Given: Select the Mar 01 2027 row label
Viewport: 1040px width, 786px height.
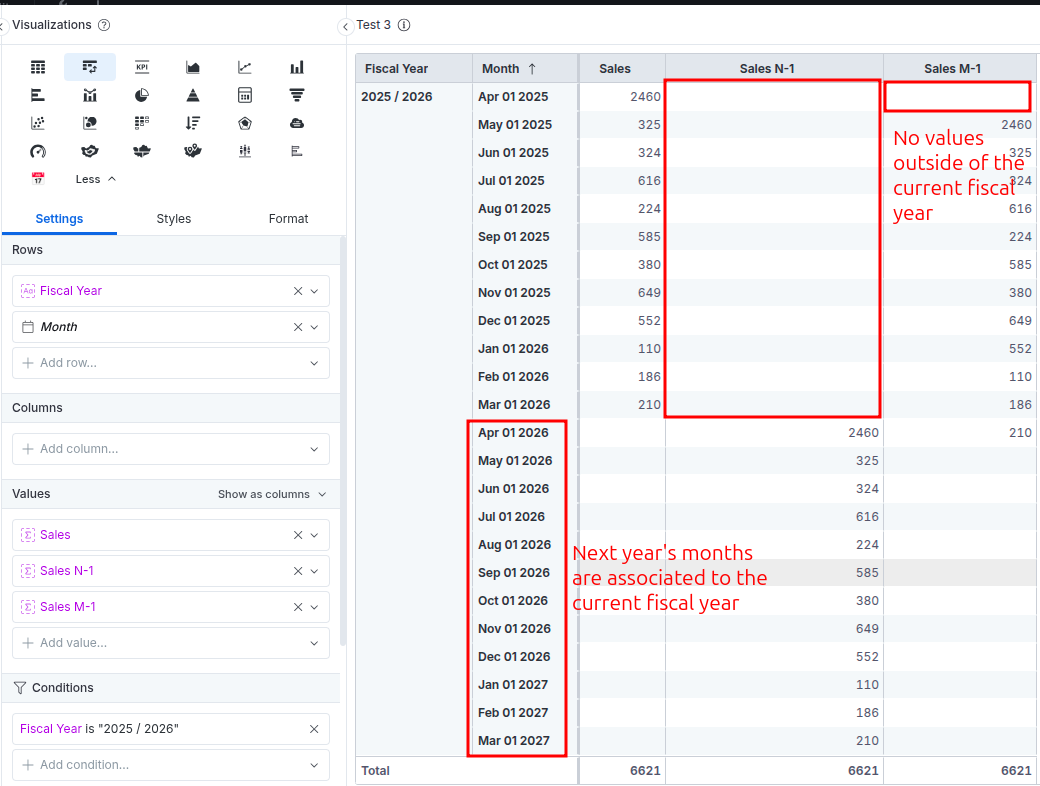Looking at the screenshot, I should pyautogui.click(x=514, y=741).
